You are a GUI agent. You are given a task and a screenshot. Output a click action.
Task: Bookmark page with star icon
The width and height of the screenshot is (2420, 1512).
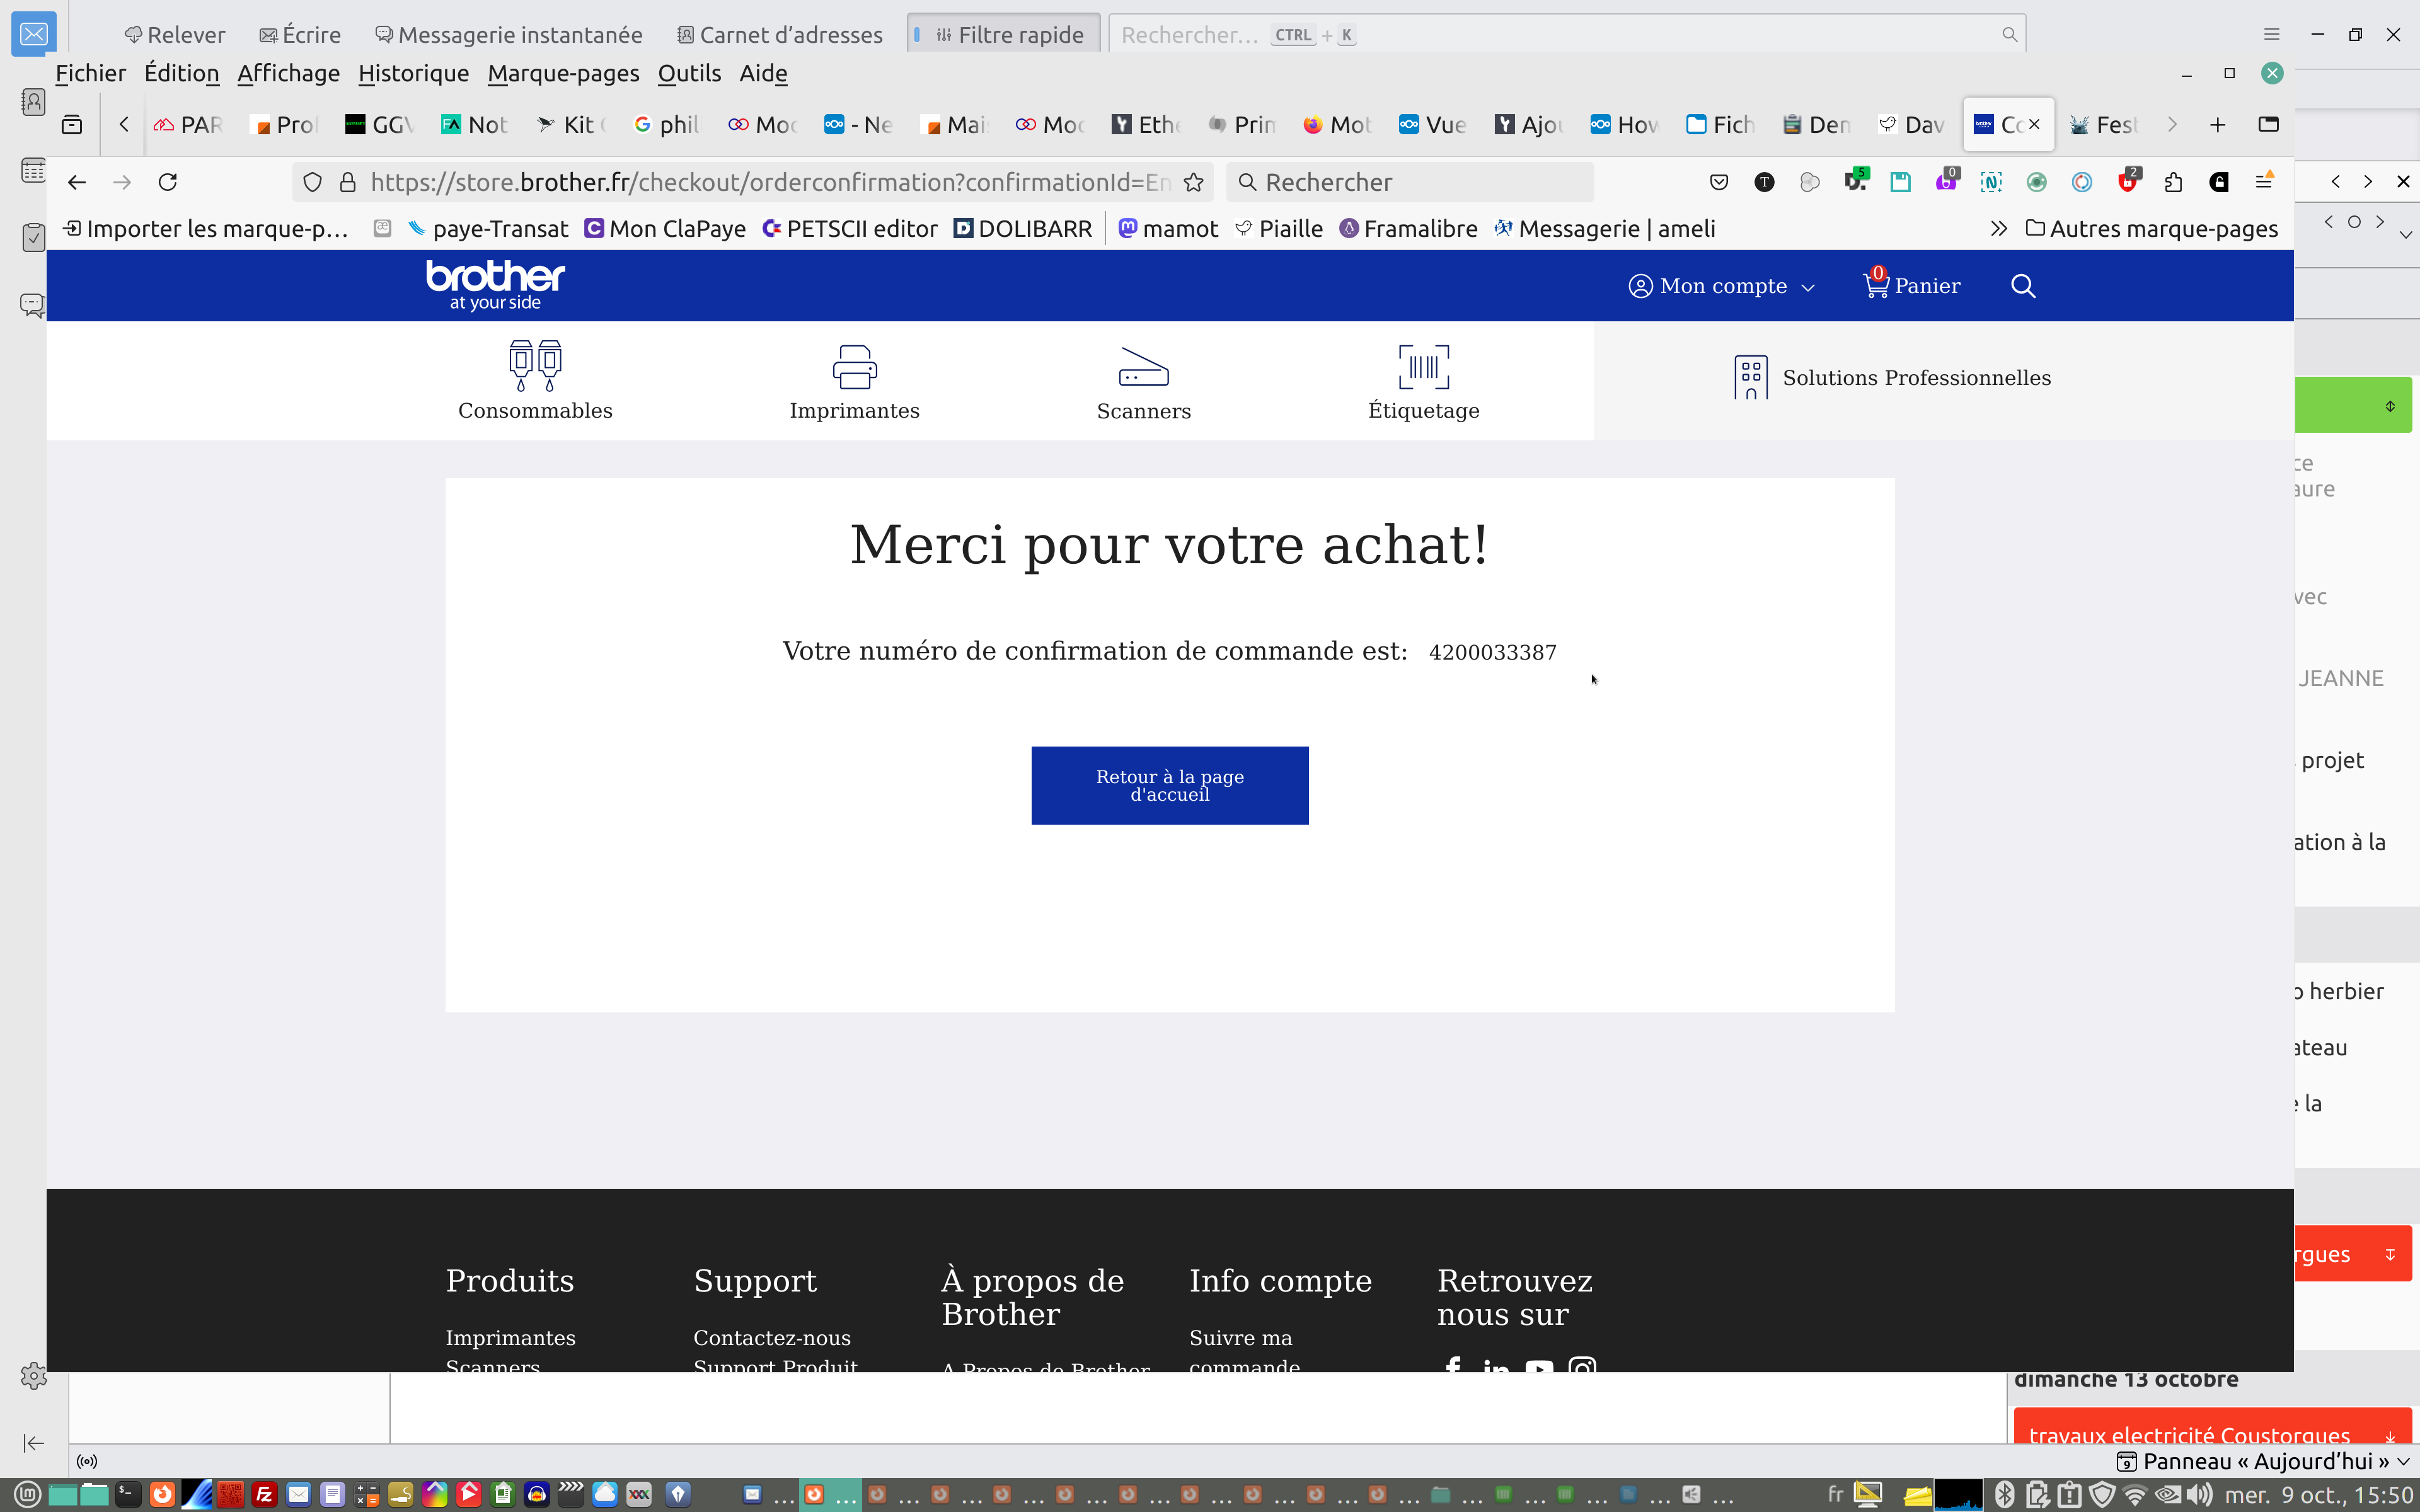[1193, 182]
